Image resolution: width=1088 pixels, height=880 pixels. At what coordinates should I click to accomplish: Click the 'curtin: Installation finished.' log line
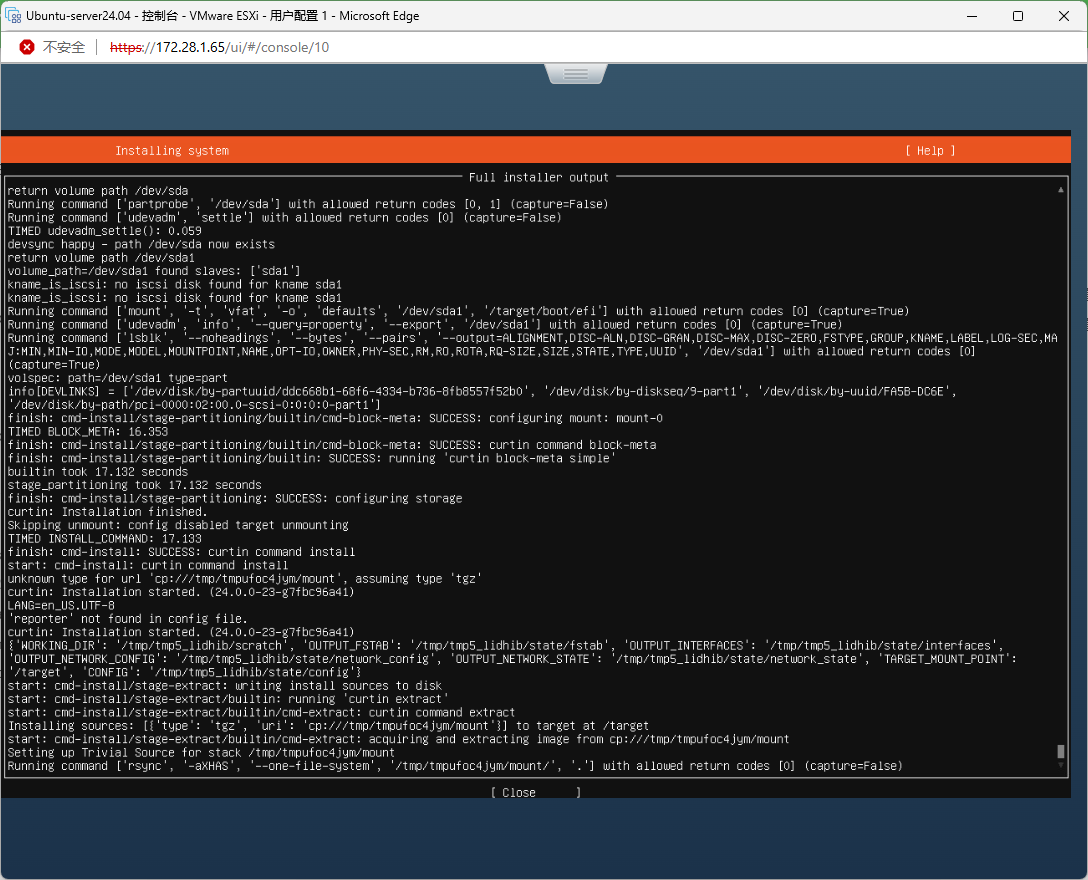[107, 511]
